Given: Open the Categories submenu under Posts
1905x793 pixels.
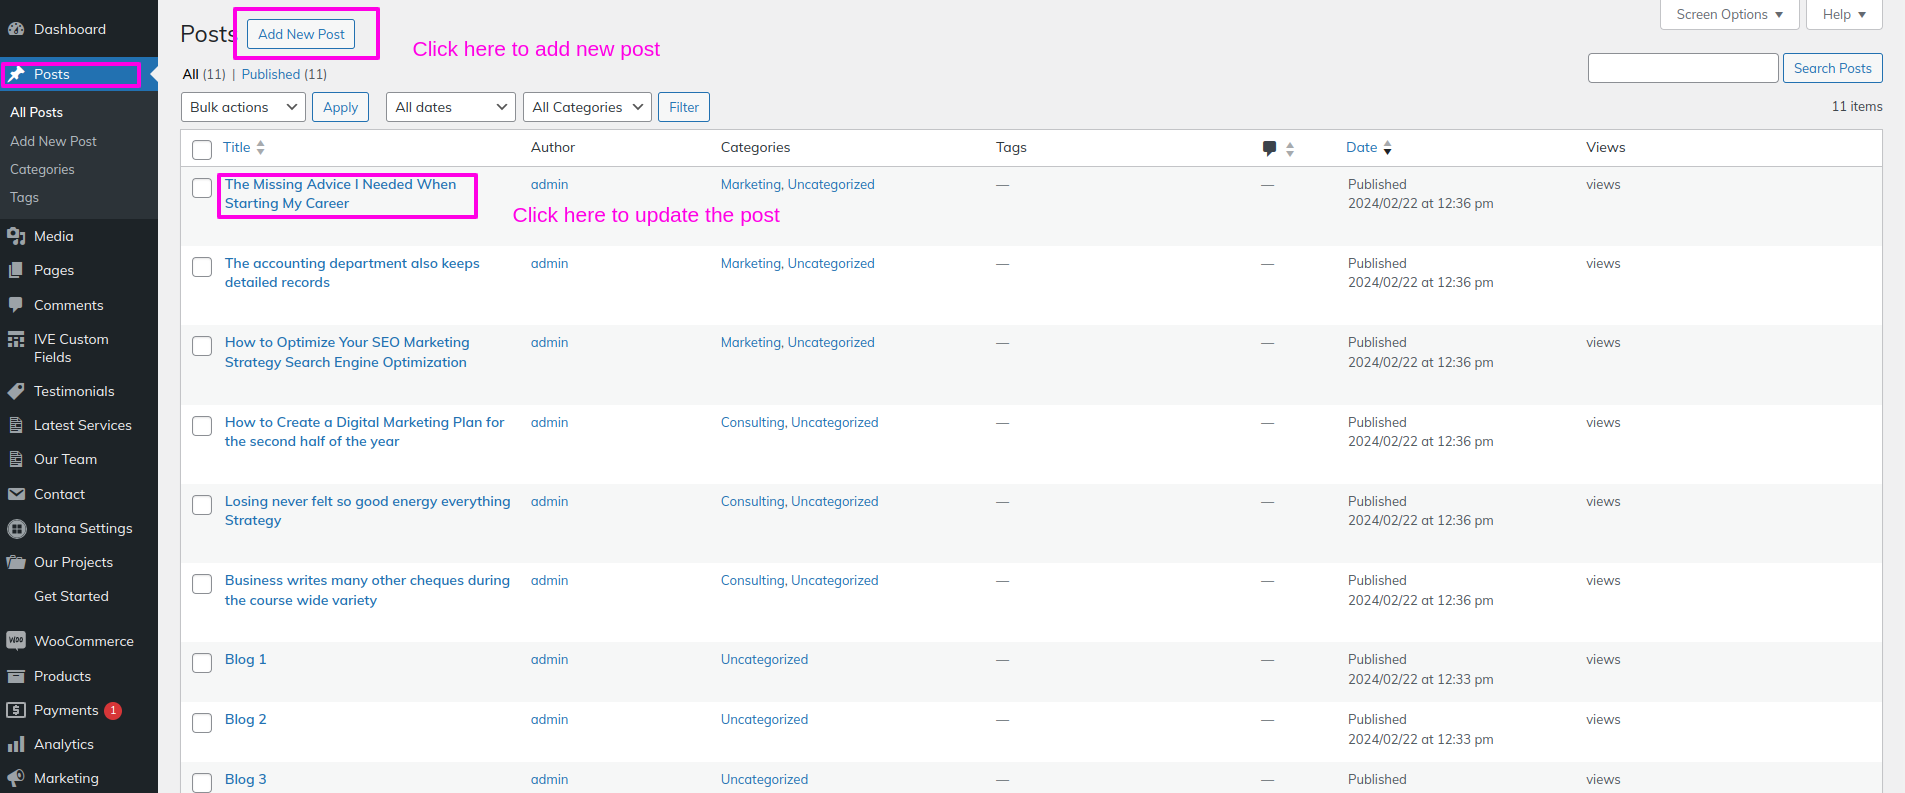Looking at the screenshot, I should tap(42, 169).
